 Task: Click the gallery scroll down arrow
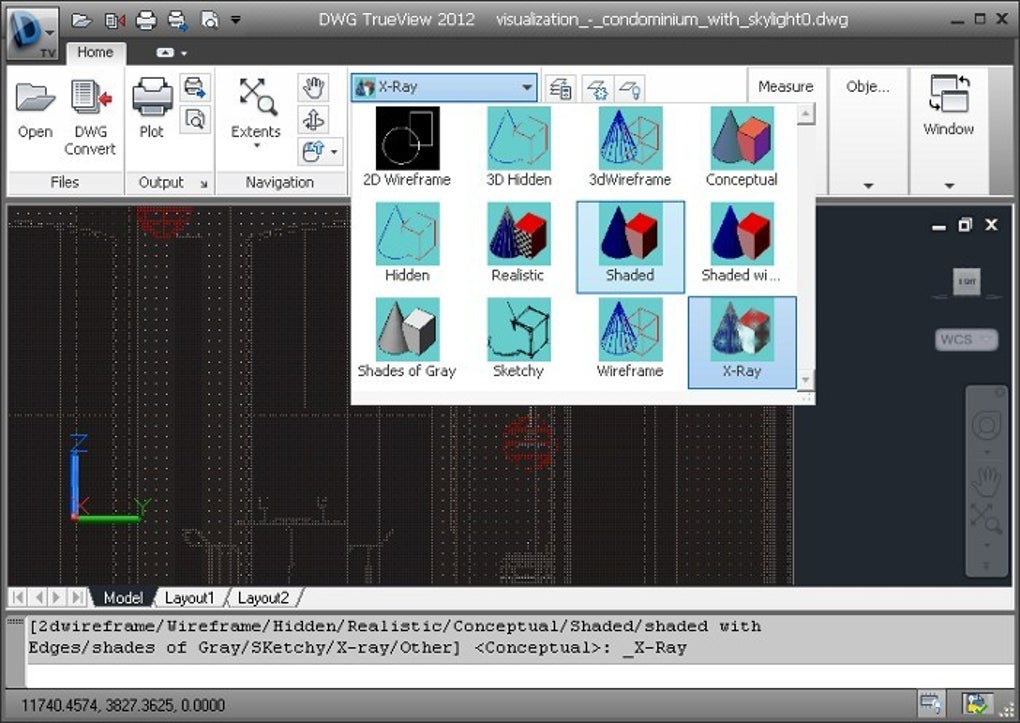point(805,379)
